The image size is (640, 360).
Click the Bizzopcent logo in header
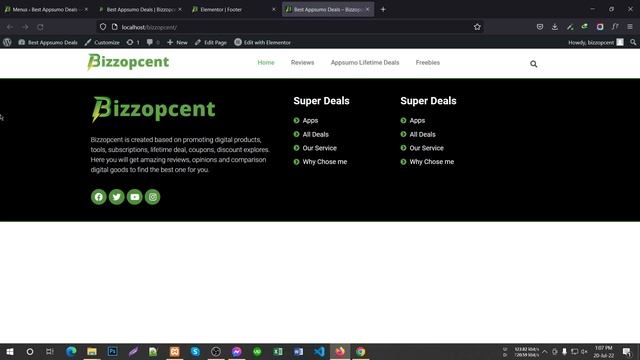(x=128, y=62)
